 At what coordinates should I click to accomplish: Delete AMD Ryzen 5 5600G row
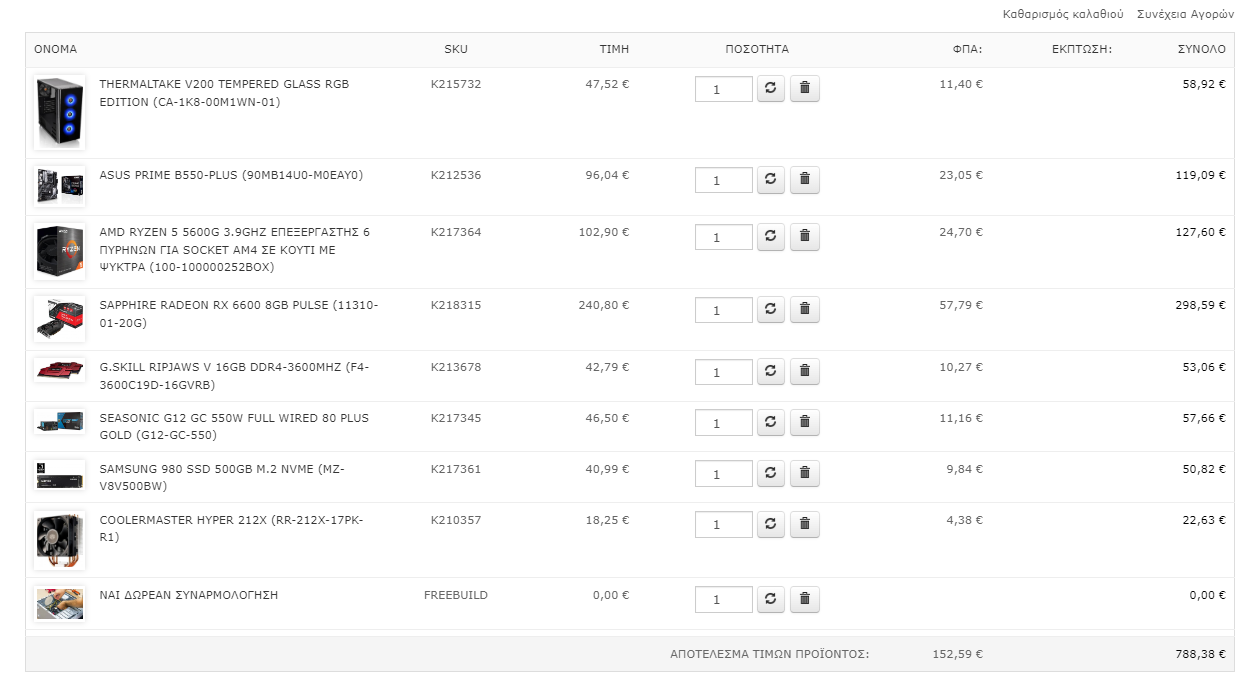805,237
